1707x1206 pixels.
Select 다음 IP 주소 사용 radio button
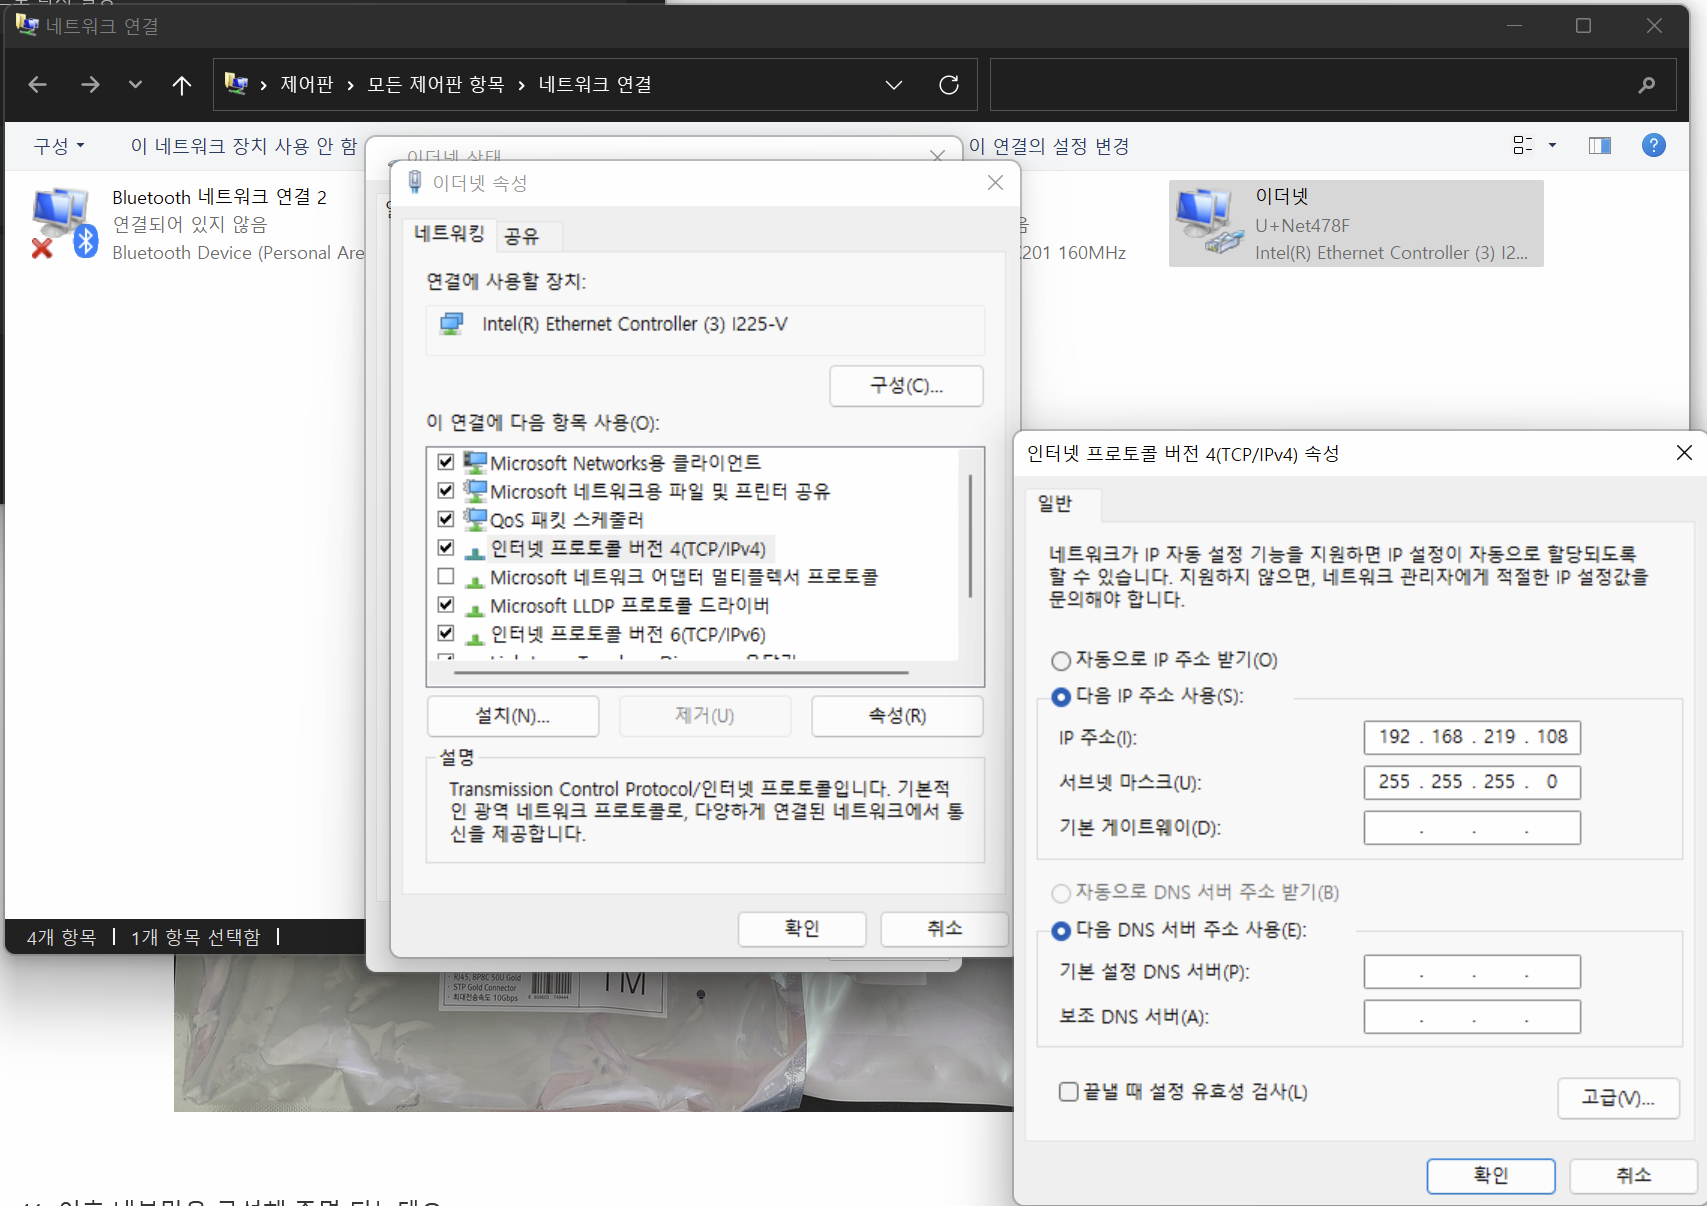tap(1061, 697)
